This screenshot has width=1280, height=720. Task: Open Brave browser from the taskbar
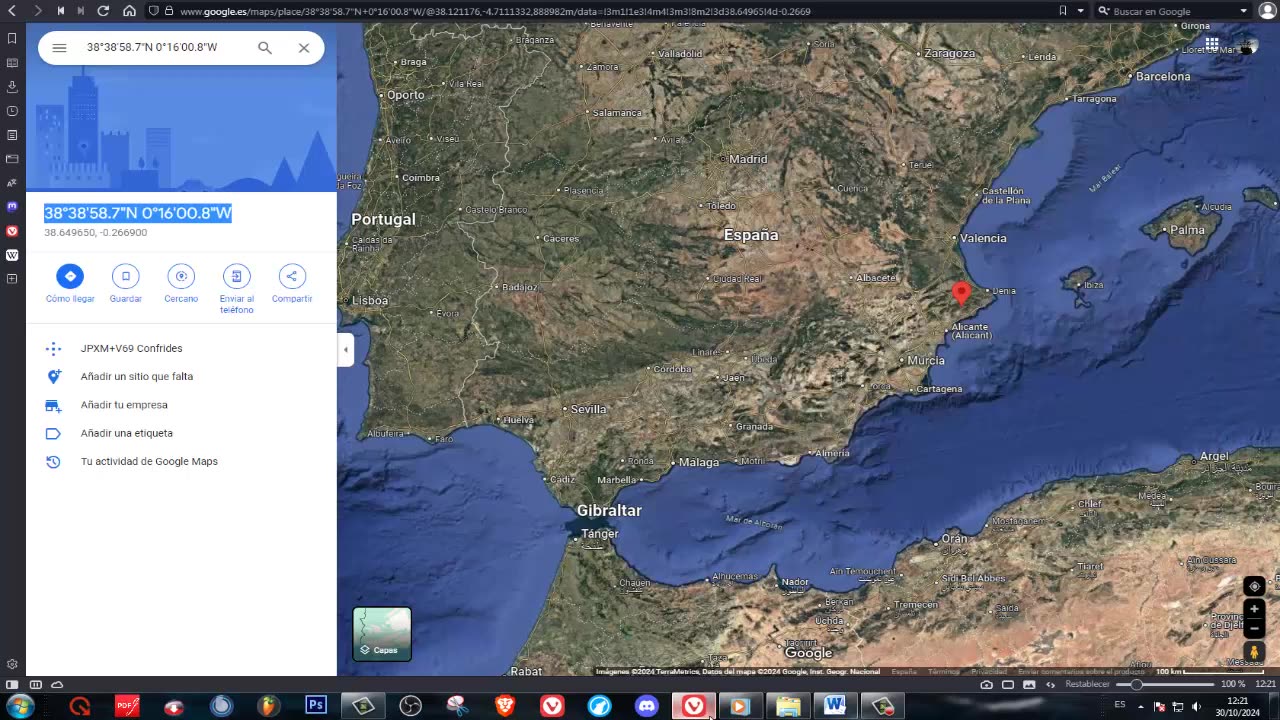(x=505, y=706)
